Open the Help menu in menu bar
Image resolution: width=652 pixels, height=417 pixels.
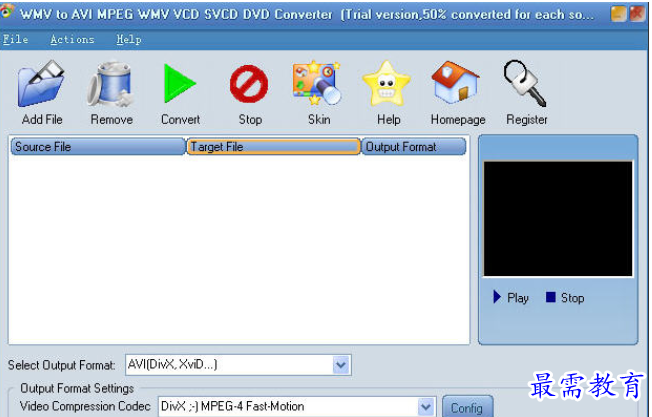[129, 39]
